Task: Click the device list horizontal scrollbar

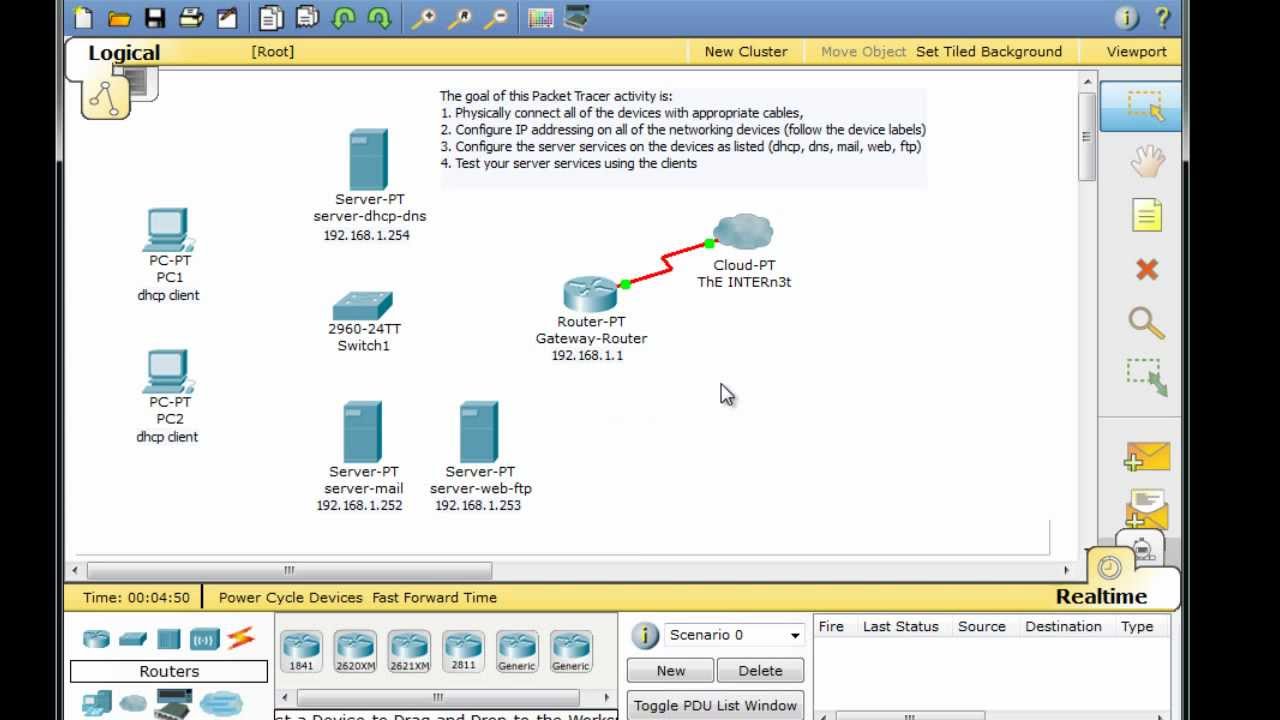Action: [437, 697]
